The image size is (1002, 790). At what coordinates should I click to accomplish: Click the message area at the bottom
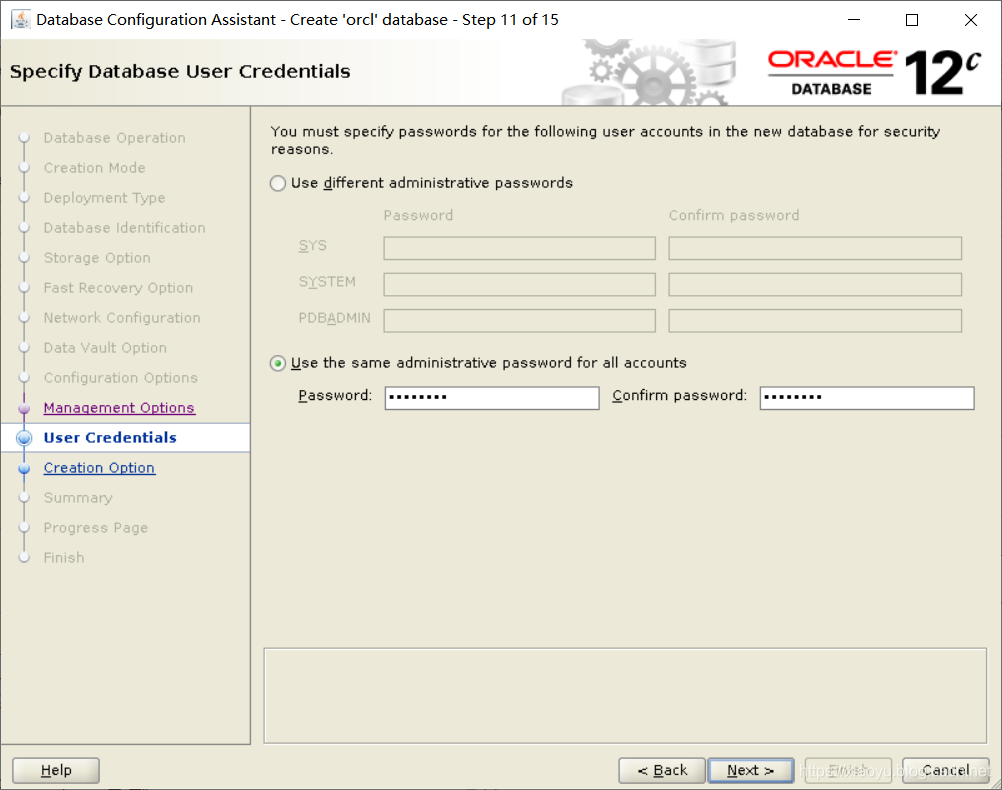625,696
